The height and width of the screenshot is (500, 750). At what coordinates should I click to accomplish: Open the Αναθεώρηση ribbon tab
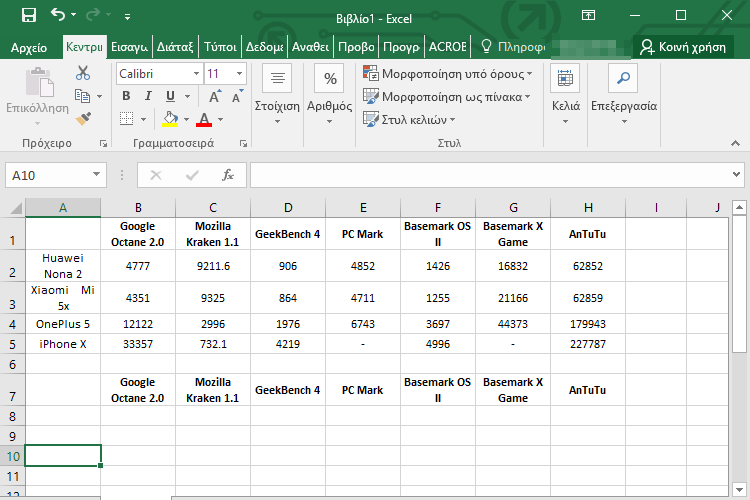point(310,47)
